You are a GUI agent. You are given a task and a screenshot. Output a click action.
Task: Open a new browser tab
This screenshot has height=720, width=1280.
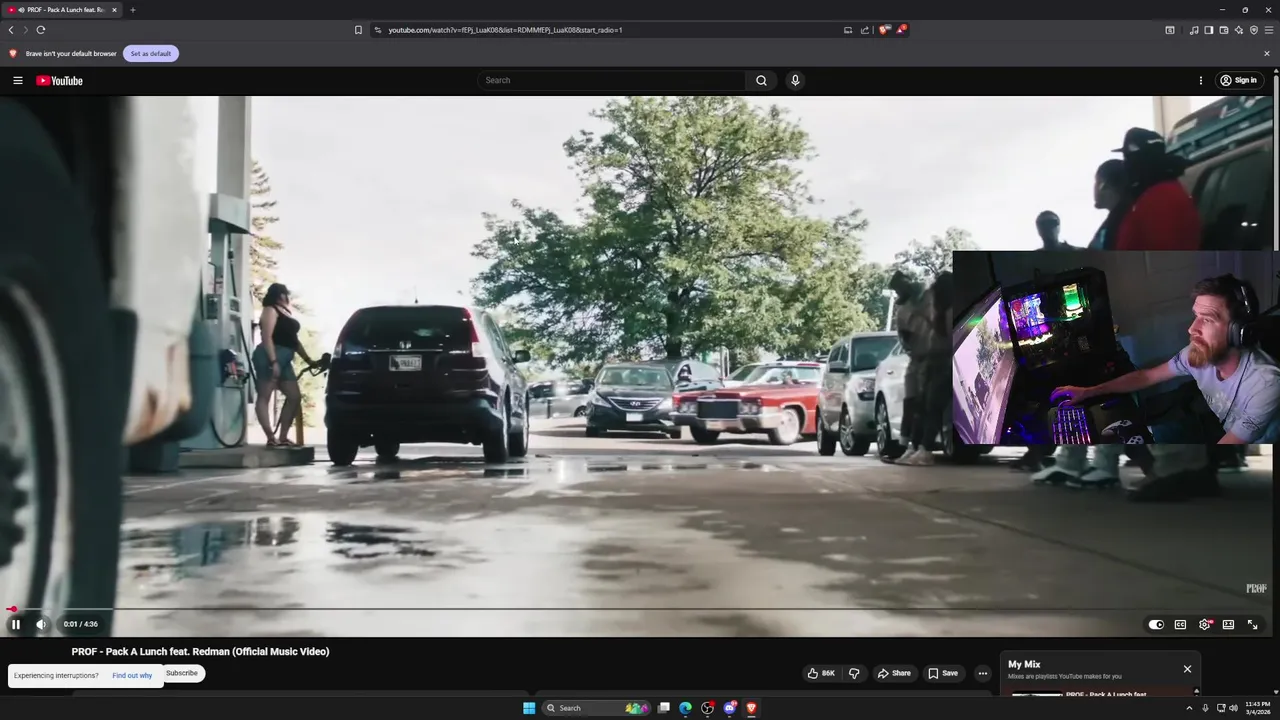click(133, 10)
